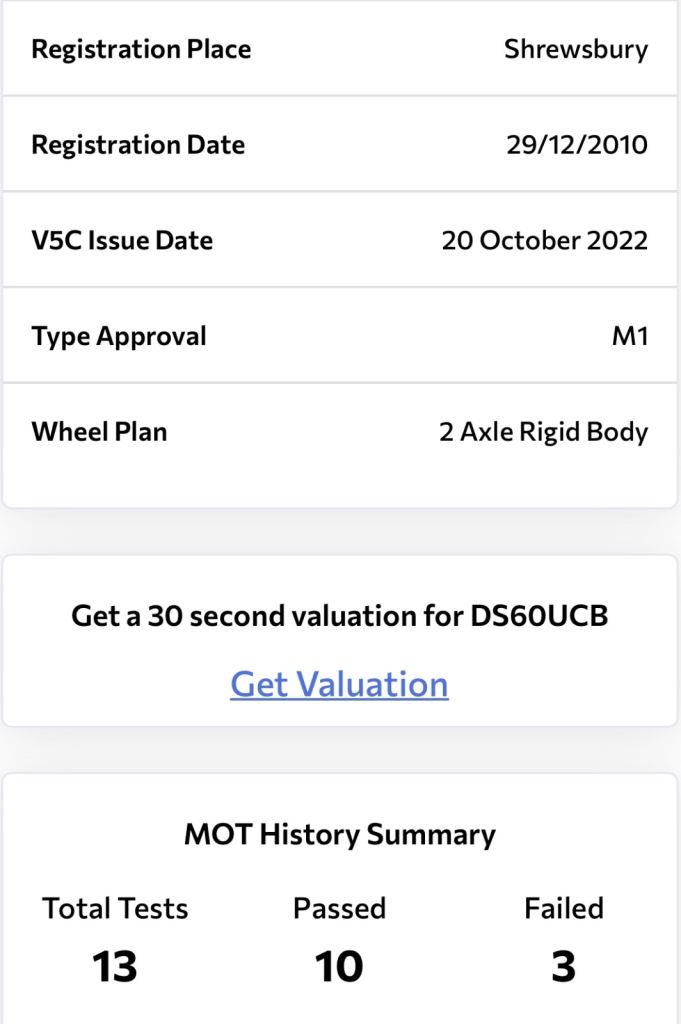681x1024 pixels.
Task: Click the Failed label
Action: pyautogui.click(x=564, y=908)
